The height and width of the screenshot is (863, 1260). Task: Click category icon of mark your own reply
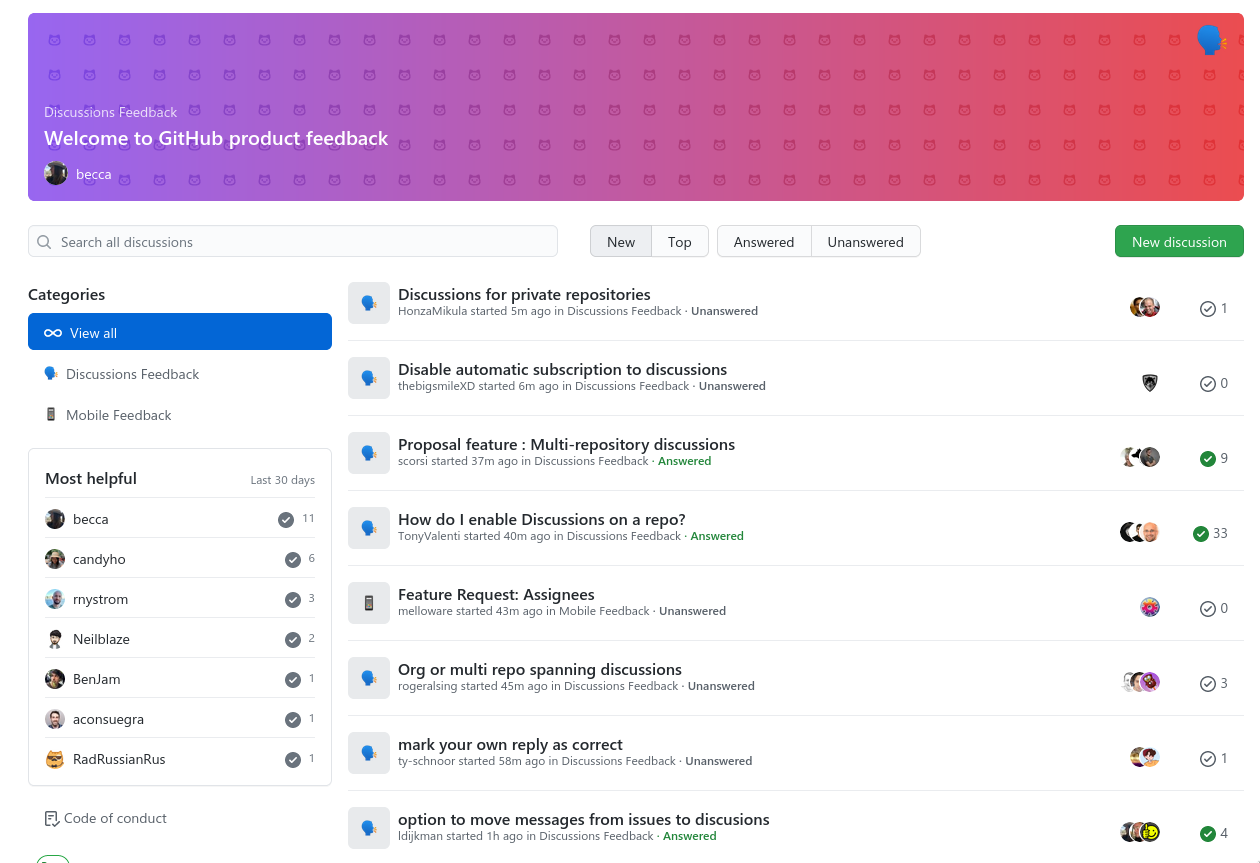[369, 753]
